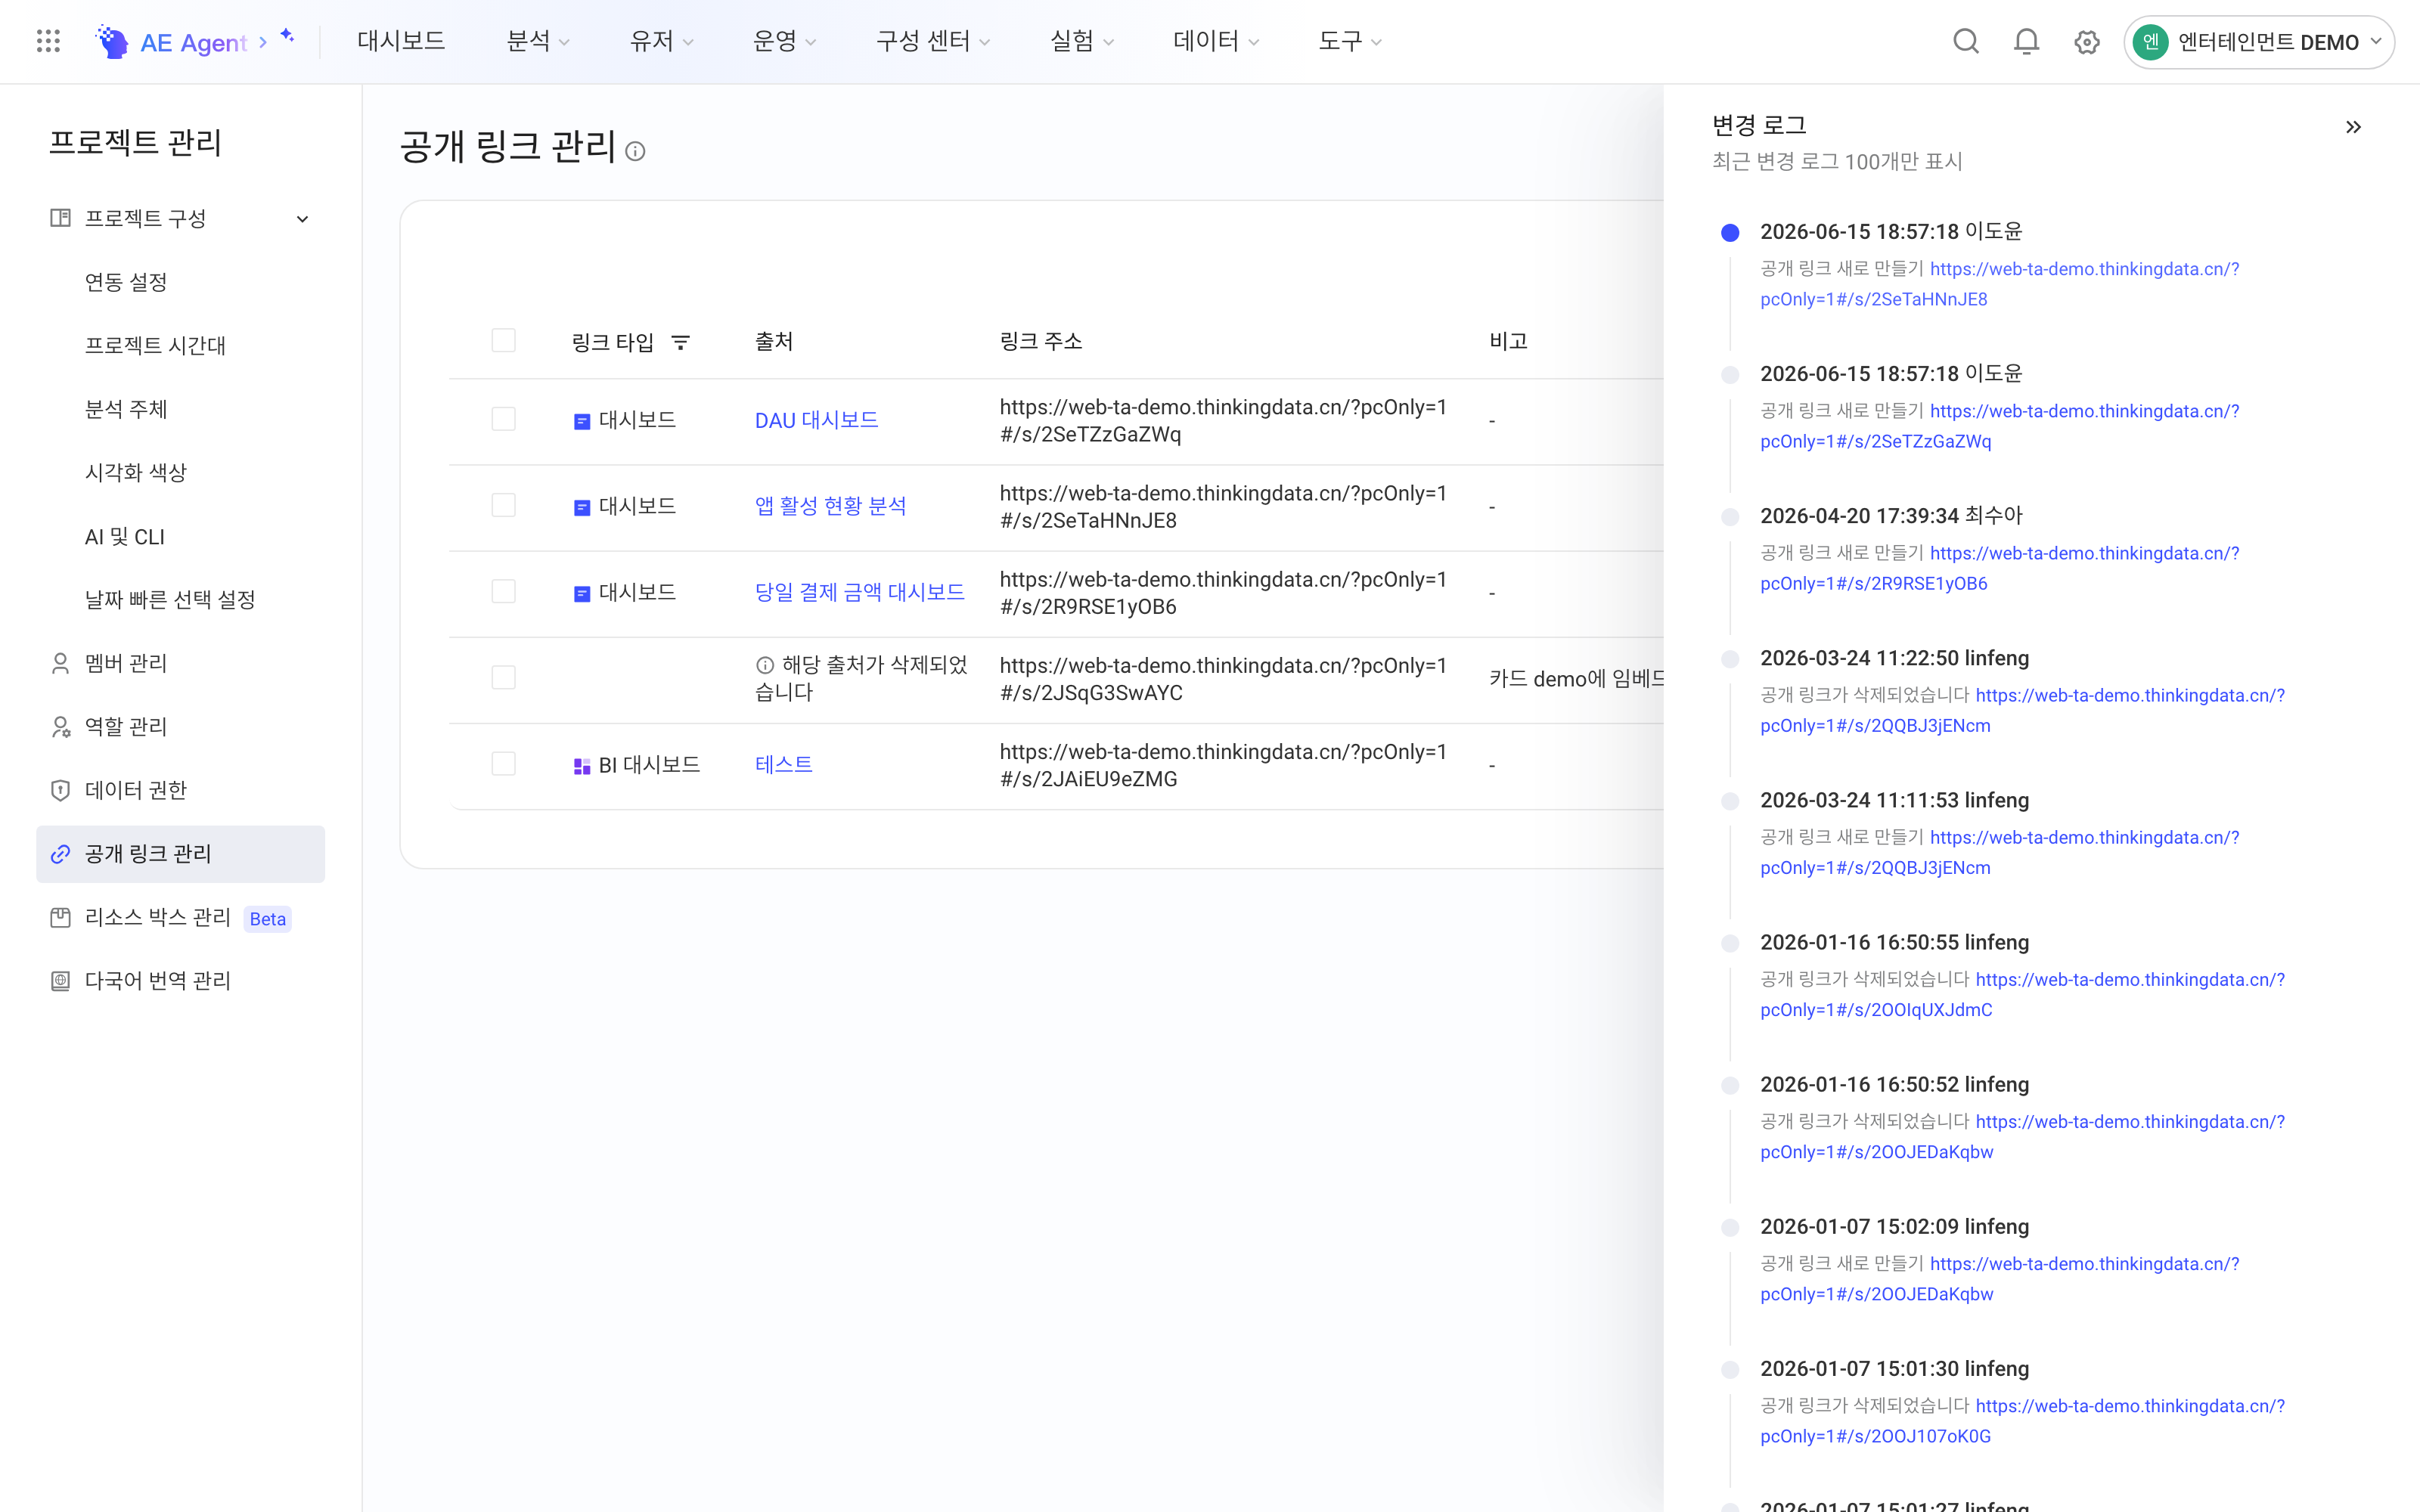Click the BI 대시보드 type icon

tap(582, 767)
